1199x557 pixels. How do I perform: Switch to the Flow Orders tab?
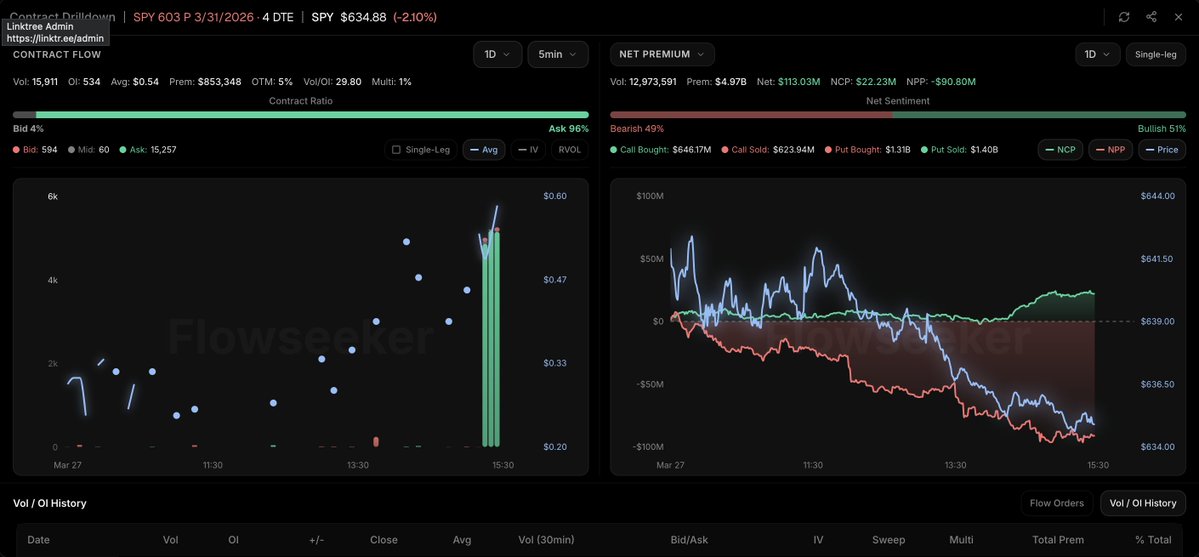[x=1057, y=503]
